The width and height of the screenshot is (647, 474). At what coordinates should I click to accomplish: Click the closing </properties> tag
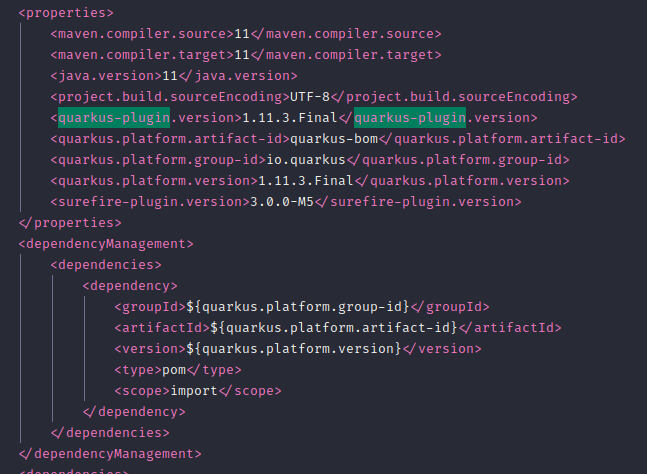point(70,223)
